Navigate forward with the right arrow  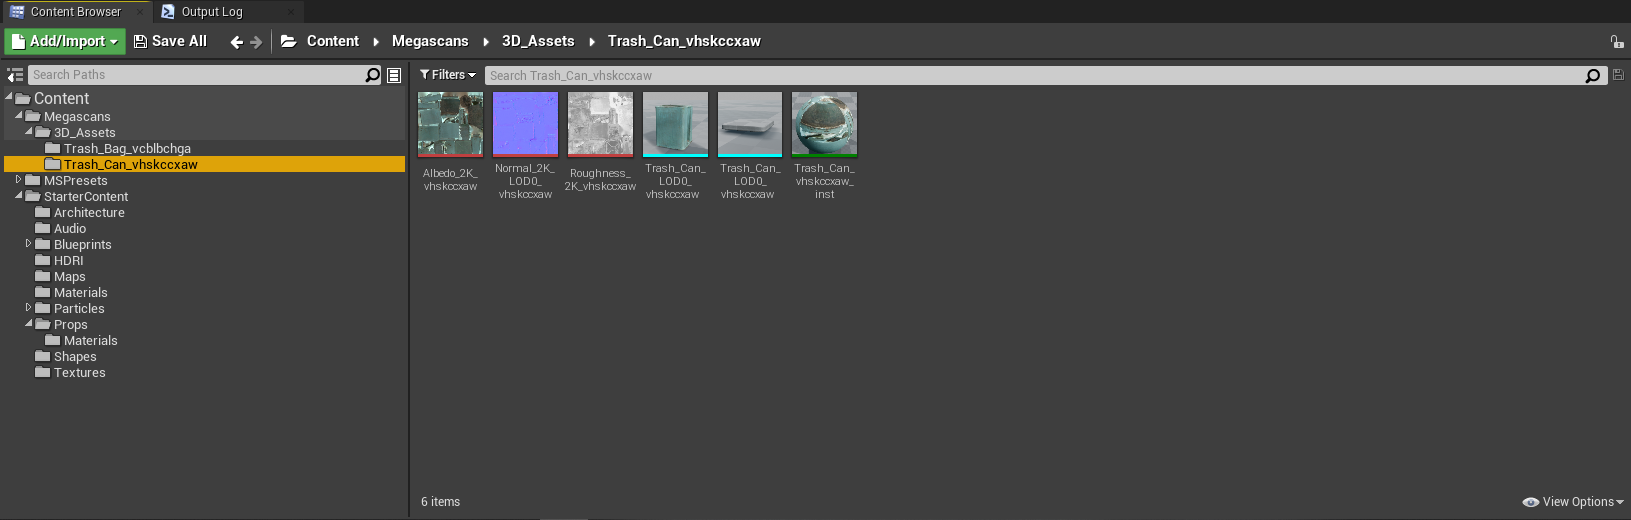click(256, 42)
